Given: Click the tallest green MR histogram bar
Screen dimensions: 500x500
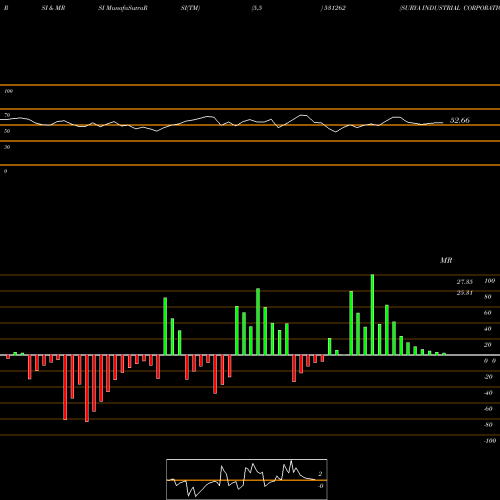Looking at the screenshot, I should tap(372, 315).
